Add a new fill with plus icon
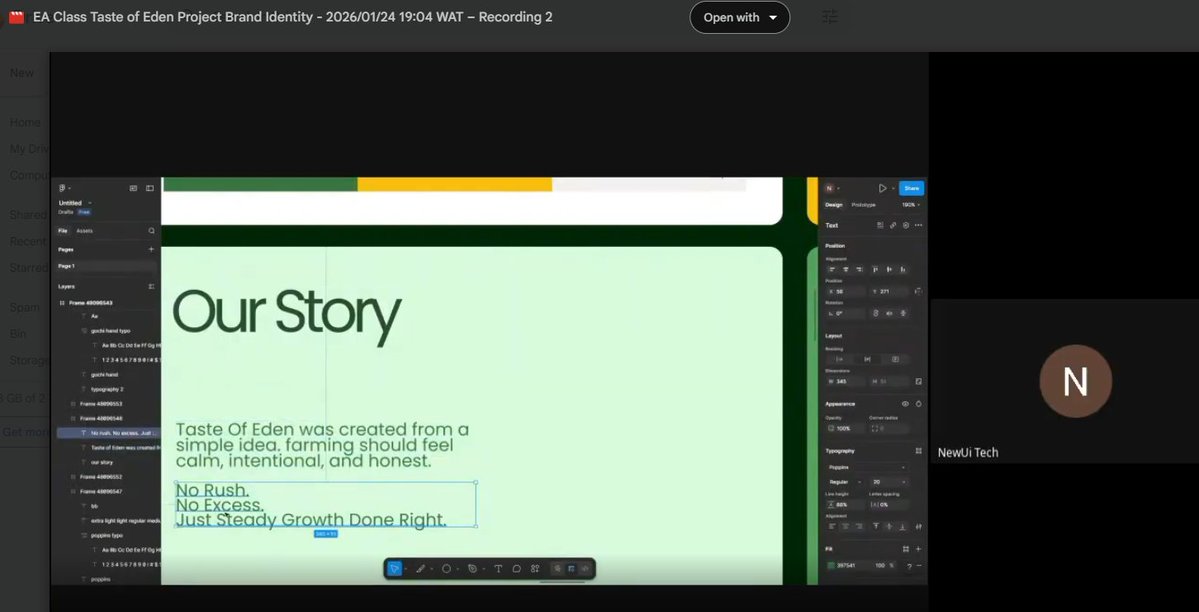 click(x=918, y=549)
